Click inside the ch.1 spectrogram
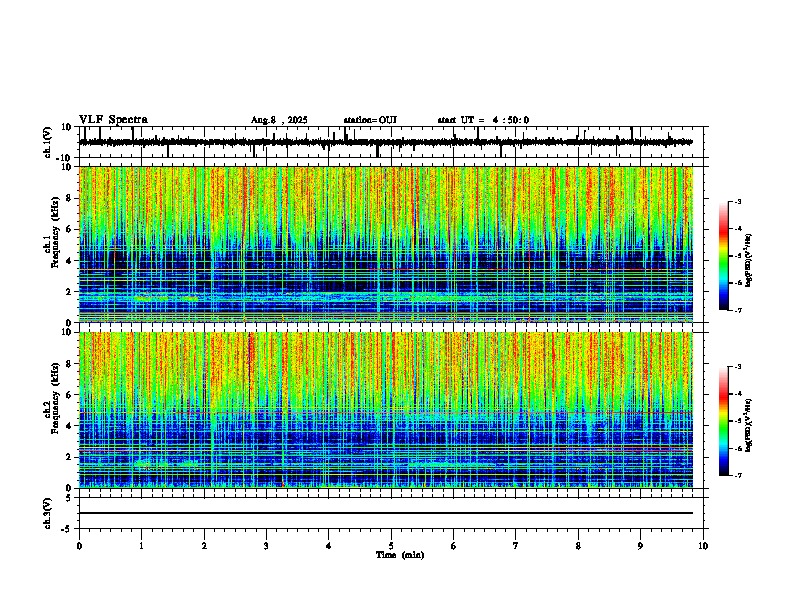 pyautogui.click(x=386, y=244)
